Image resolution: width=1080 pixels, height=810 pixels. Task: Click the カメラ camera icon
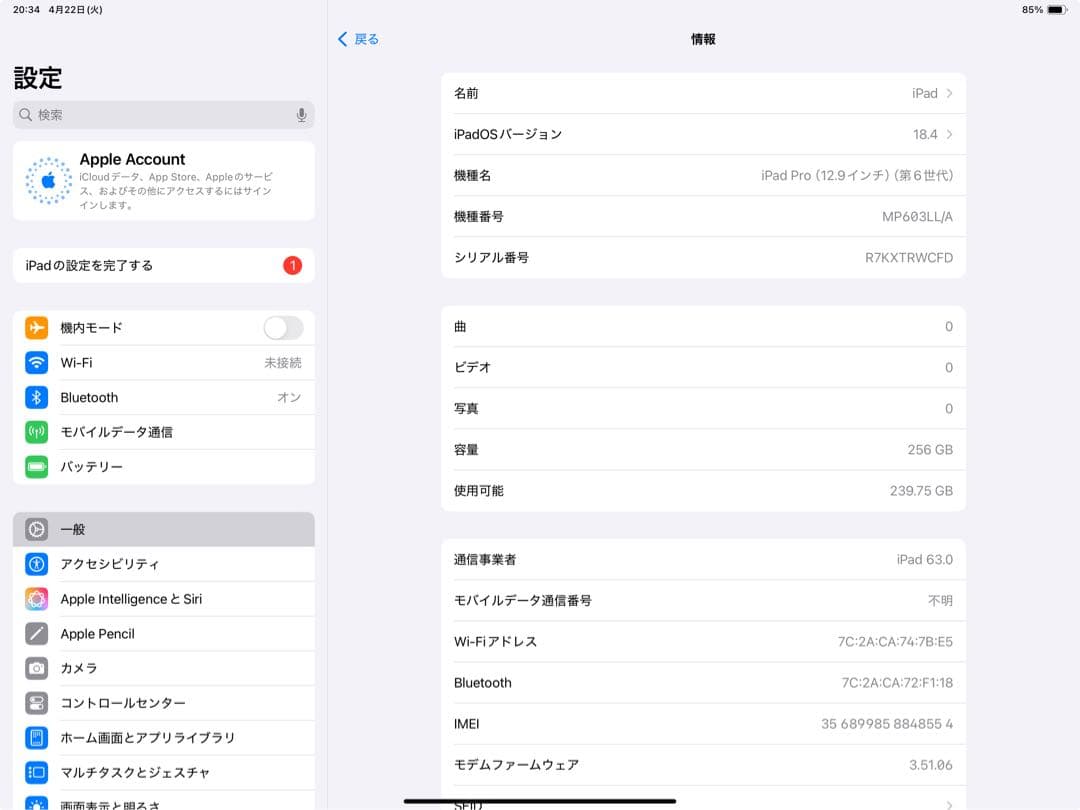pos(37,668)
